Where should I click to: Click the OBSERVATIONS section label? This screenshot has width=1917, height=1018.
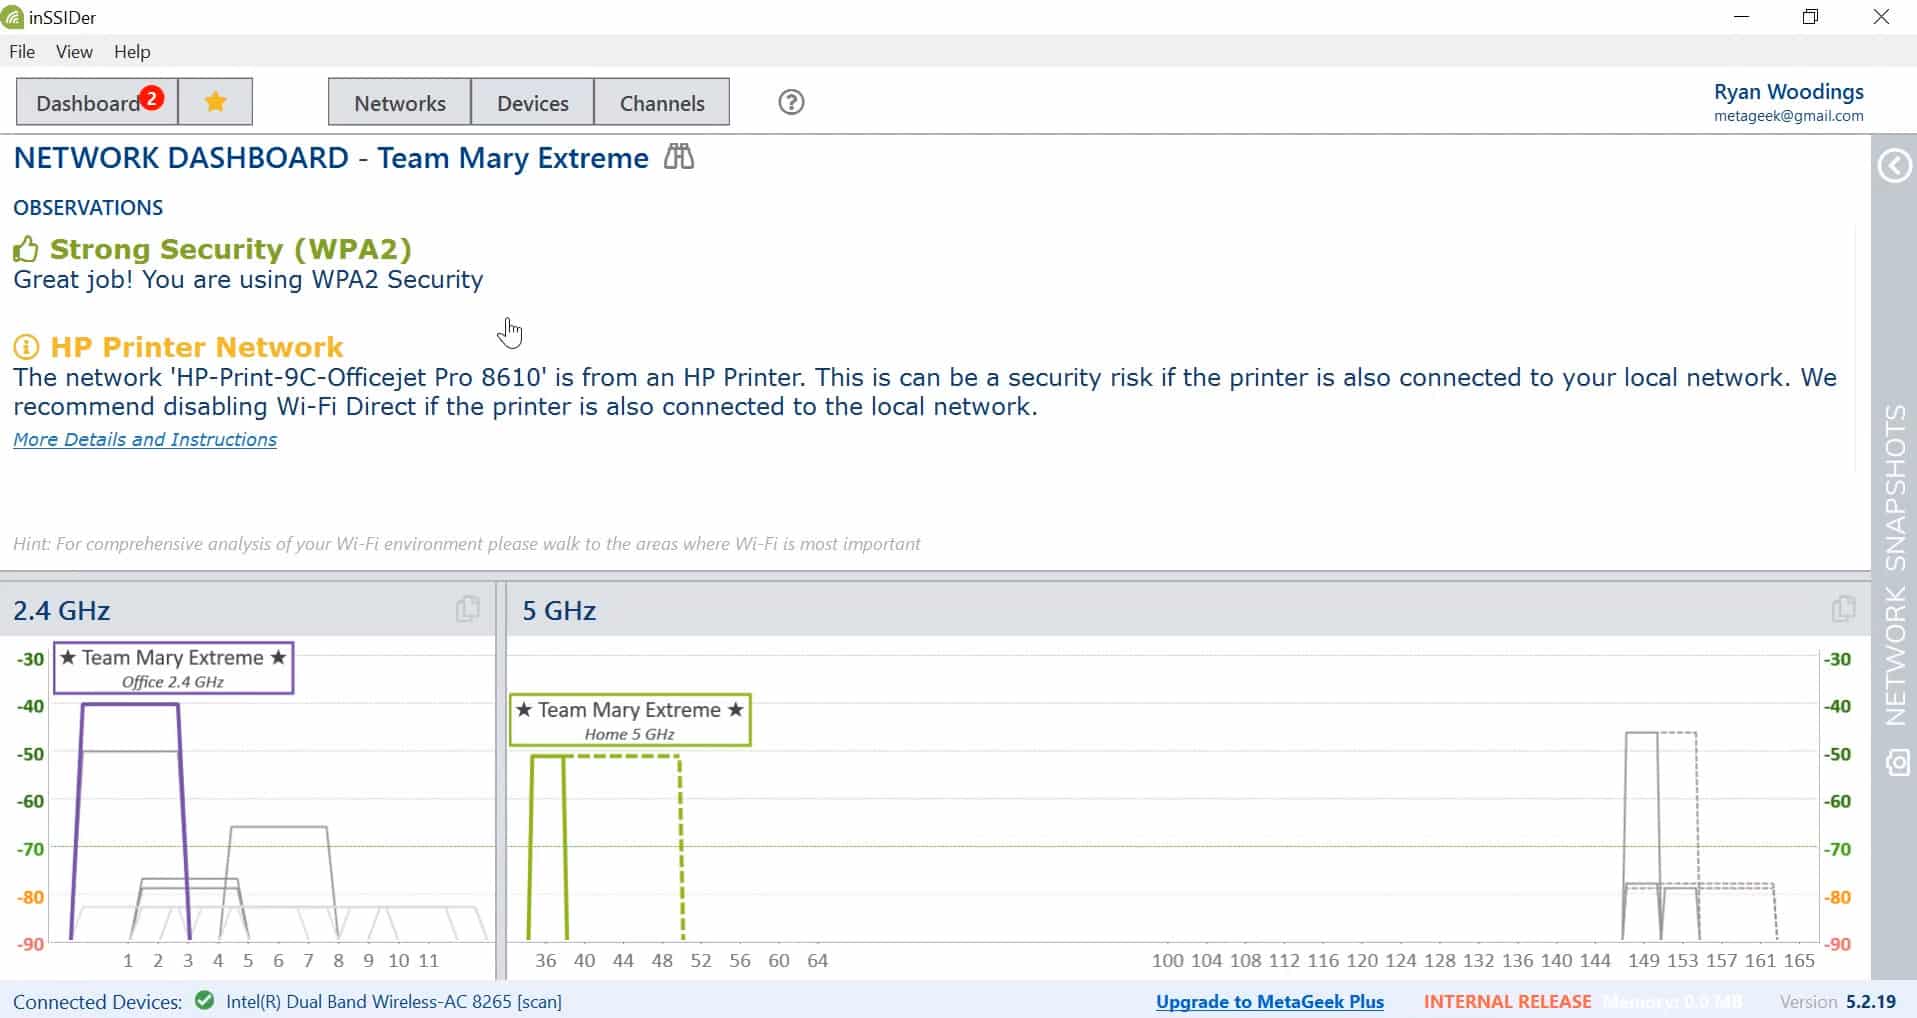(88, 208)
